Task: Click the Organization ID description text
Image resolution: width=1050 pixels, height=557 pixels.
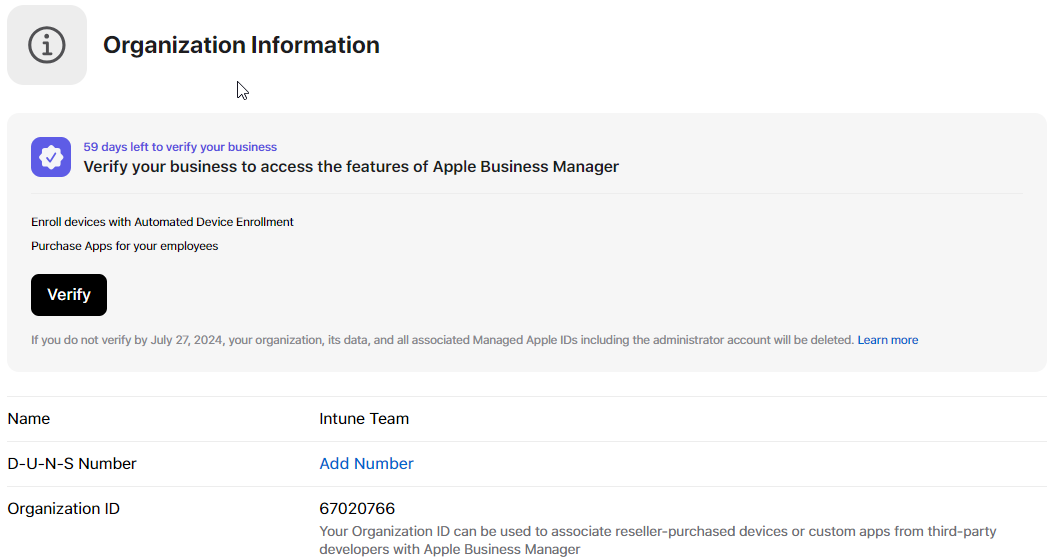Action: [x=658, y=540]
